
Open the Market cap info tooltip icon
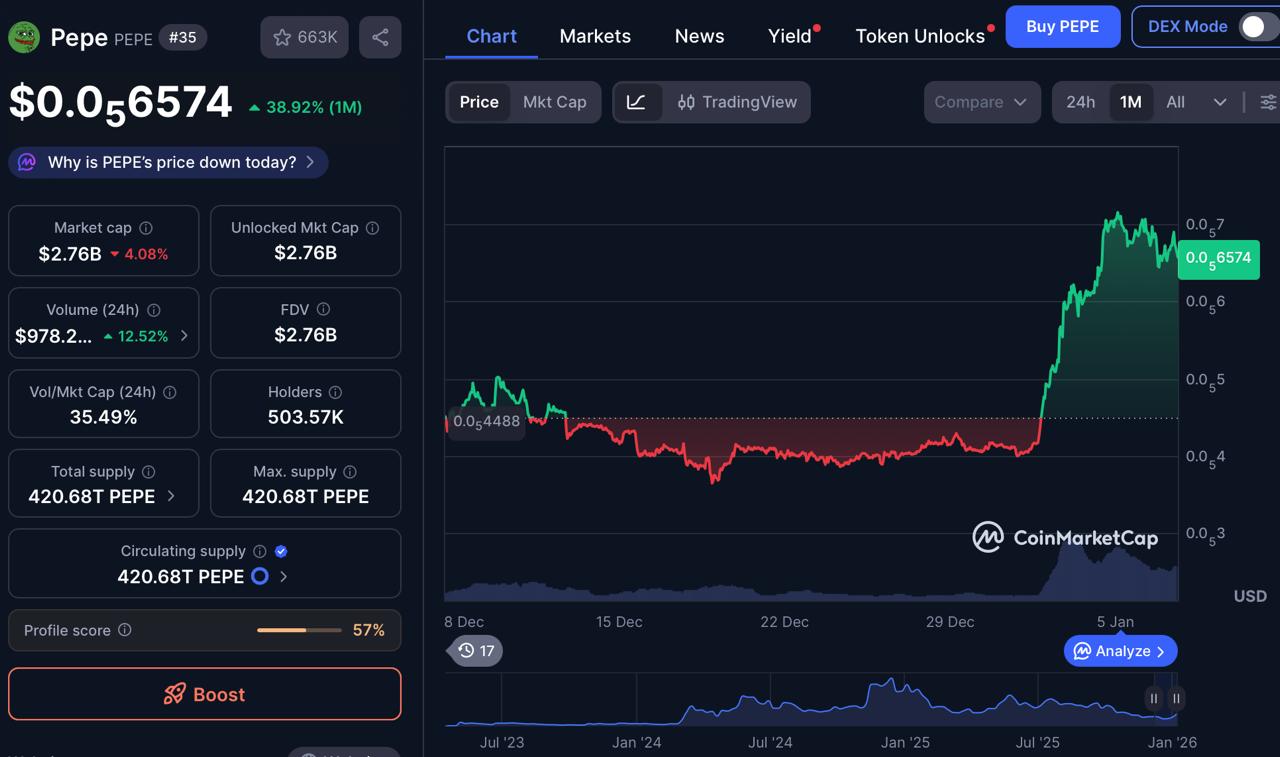coord(145,227)
